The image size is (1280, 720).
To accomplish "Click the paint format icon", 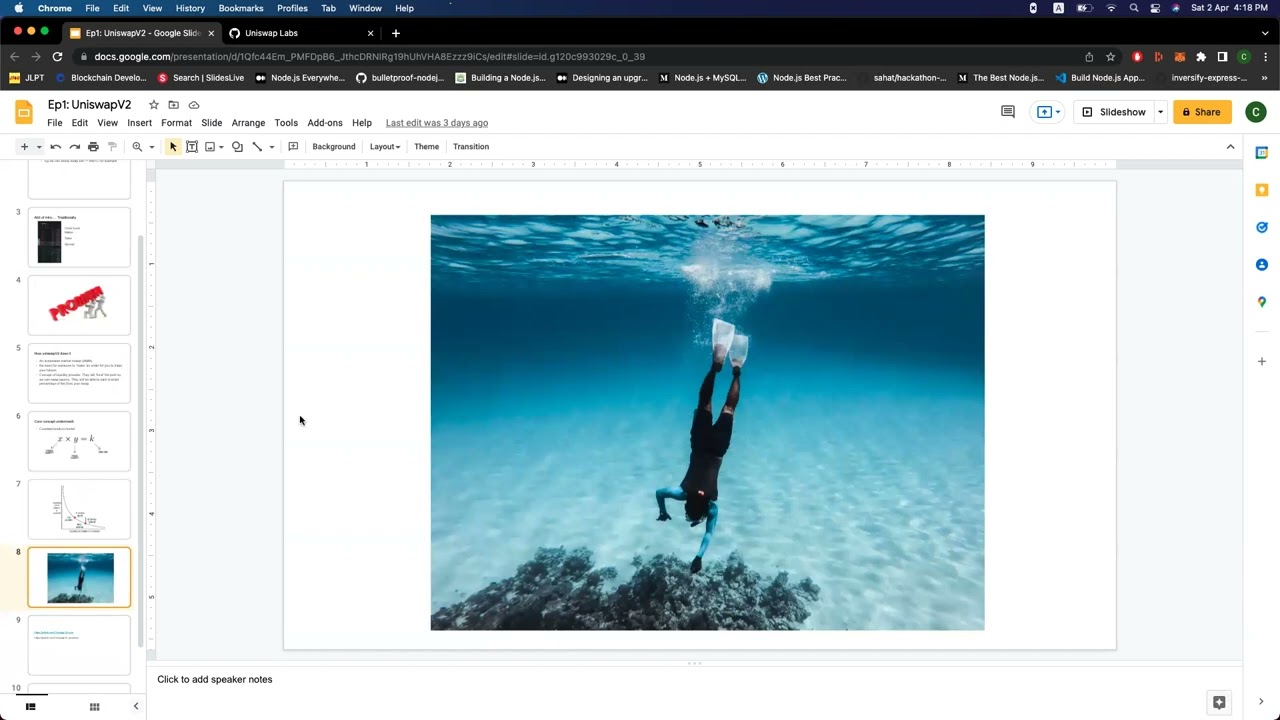I will [112, 147].
